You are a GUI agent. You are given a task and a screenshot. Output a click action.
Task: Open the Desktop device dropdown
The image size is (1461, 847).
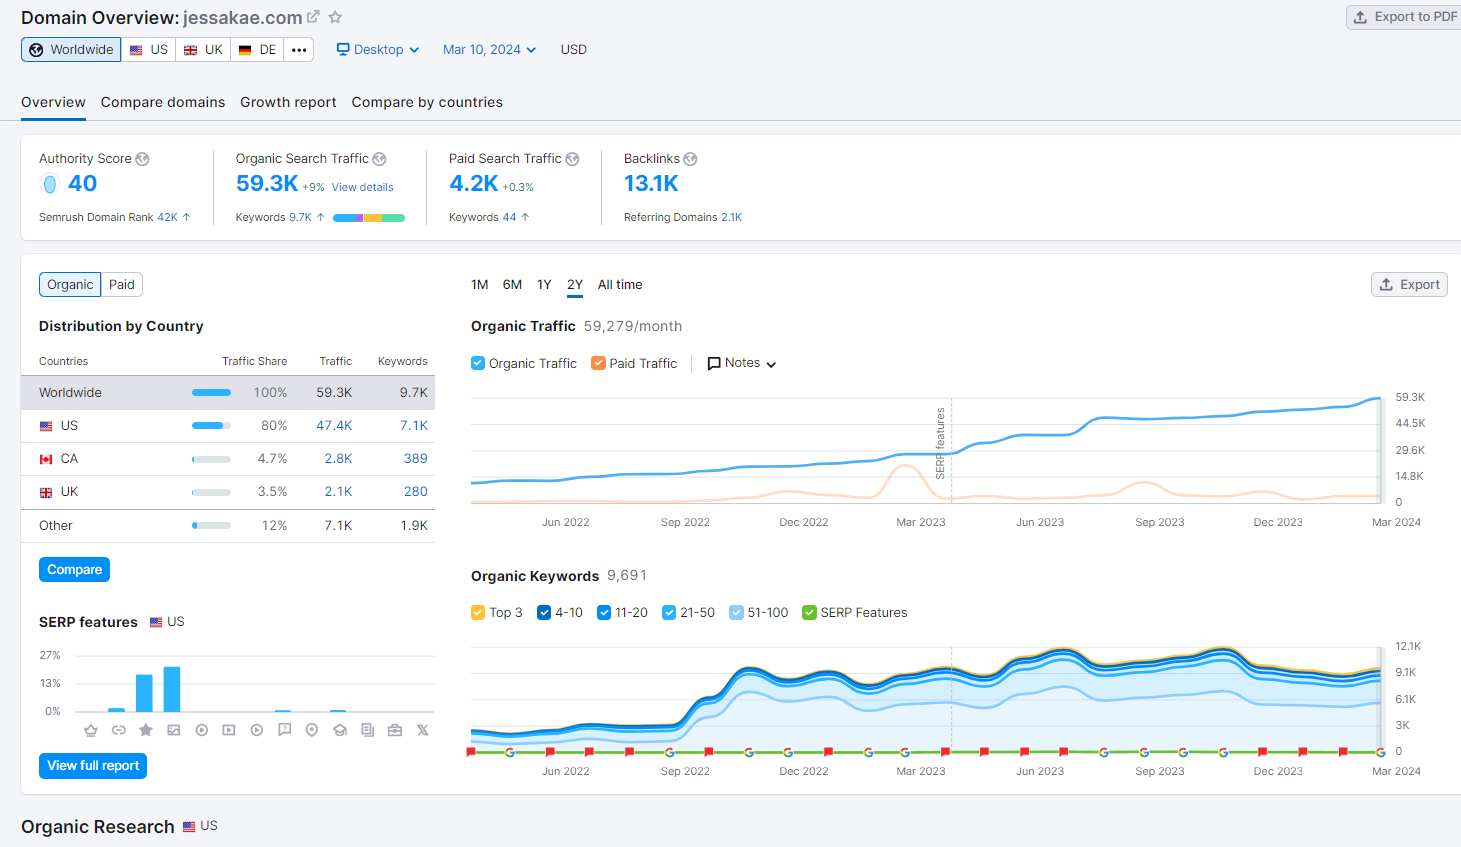click(x=378, y=49)
